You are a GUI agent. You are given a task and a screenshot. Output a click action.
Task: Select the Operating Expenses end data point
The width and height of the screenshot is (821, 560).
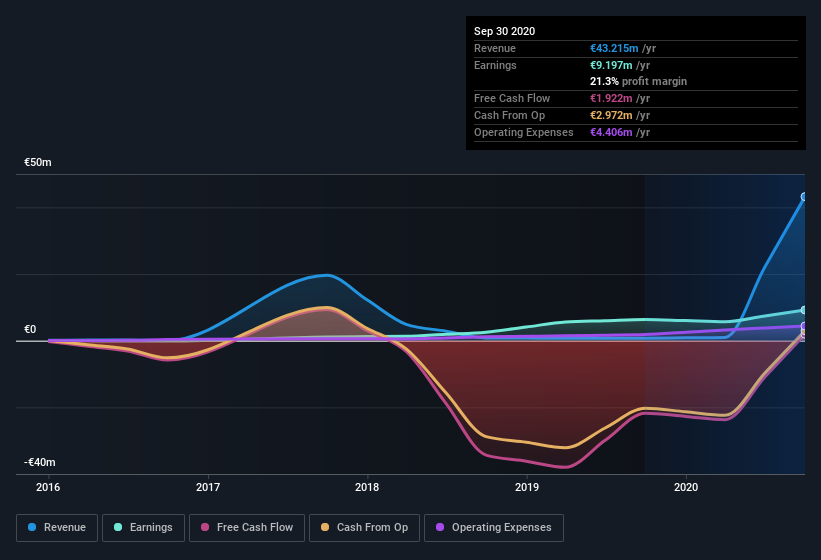click(804, 326)
